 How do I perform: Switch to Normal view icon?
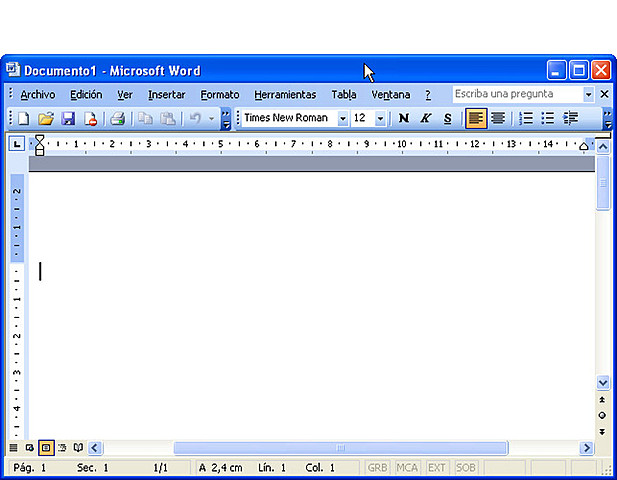coord(13,448)
